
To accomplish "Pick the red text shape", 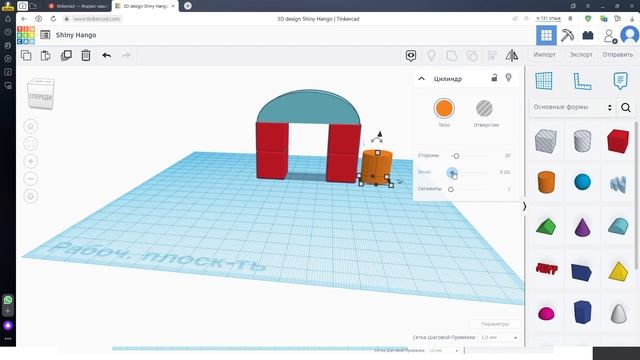I will point(546,269).
